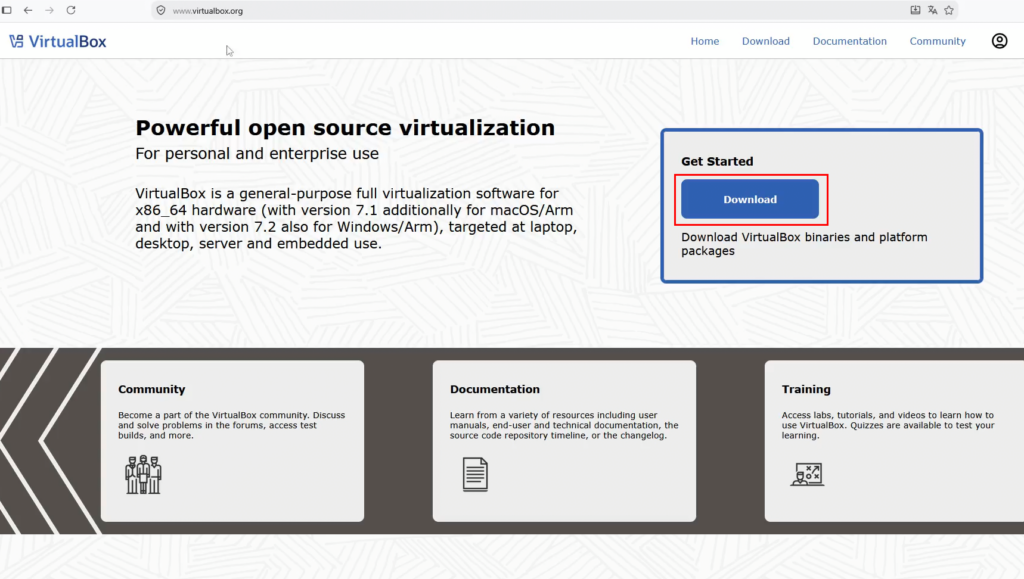Open Community in the top navigation
The image size is (1024, 579).
pyautogui.click(x=937, y=41)
